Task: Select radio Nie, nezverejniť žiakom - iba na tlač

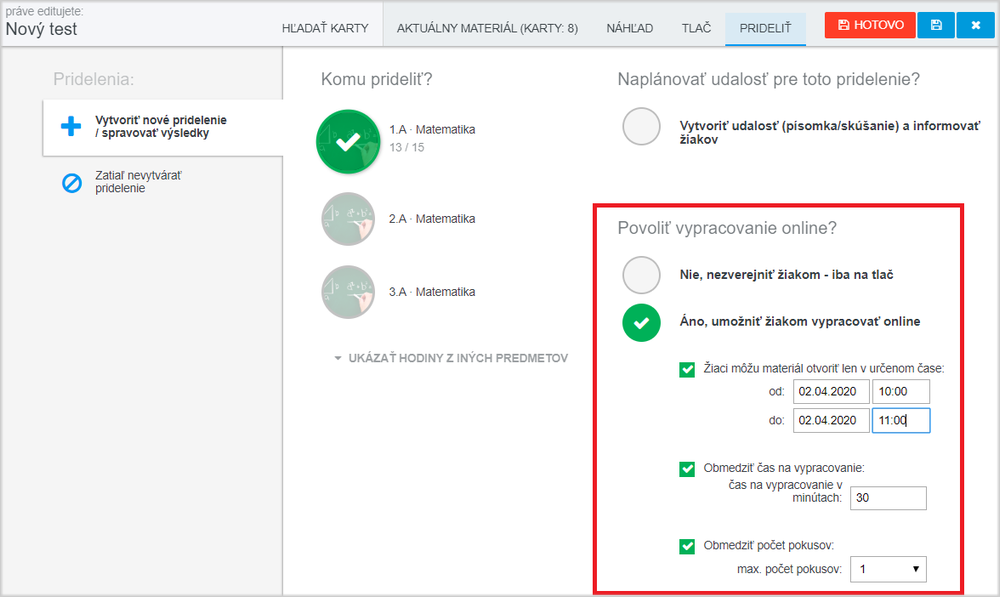Action: tap(641, 275)
